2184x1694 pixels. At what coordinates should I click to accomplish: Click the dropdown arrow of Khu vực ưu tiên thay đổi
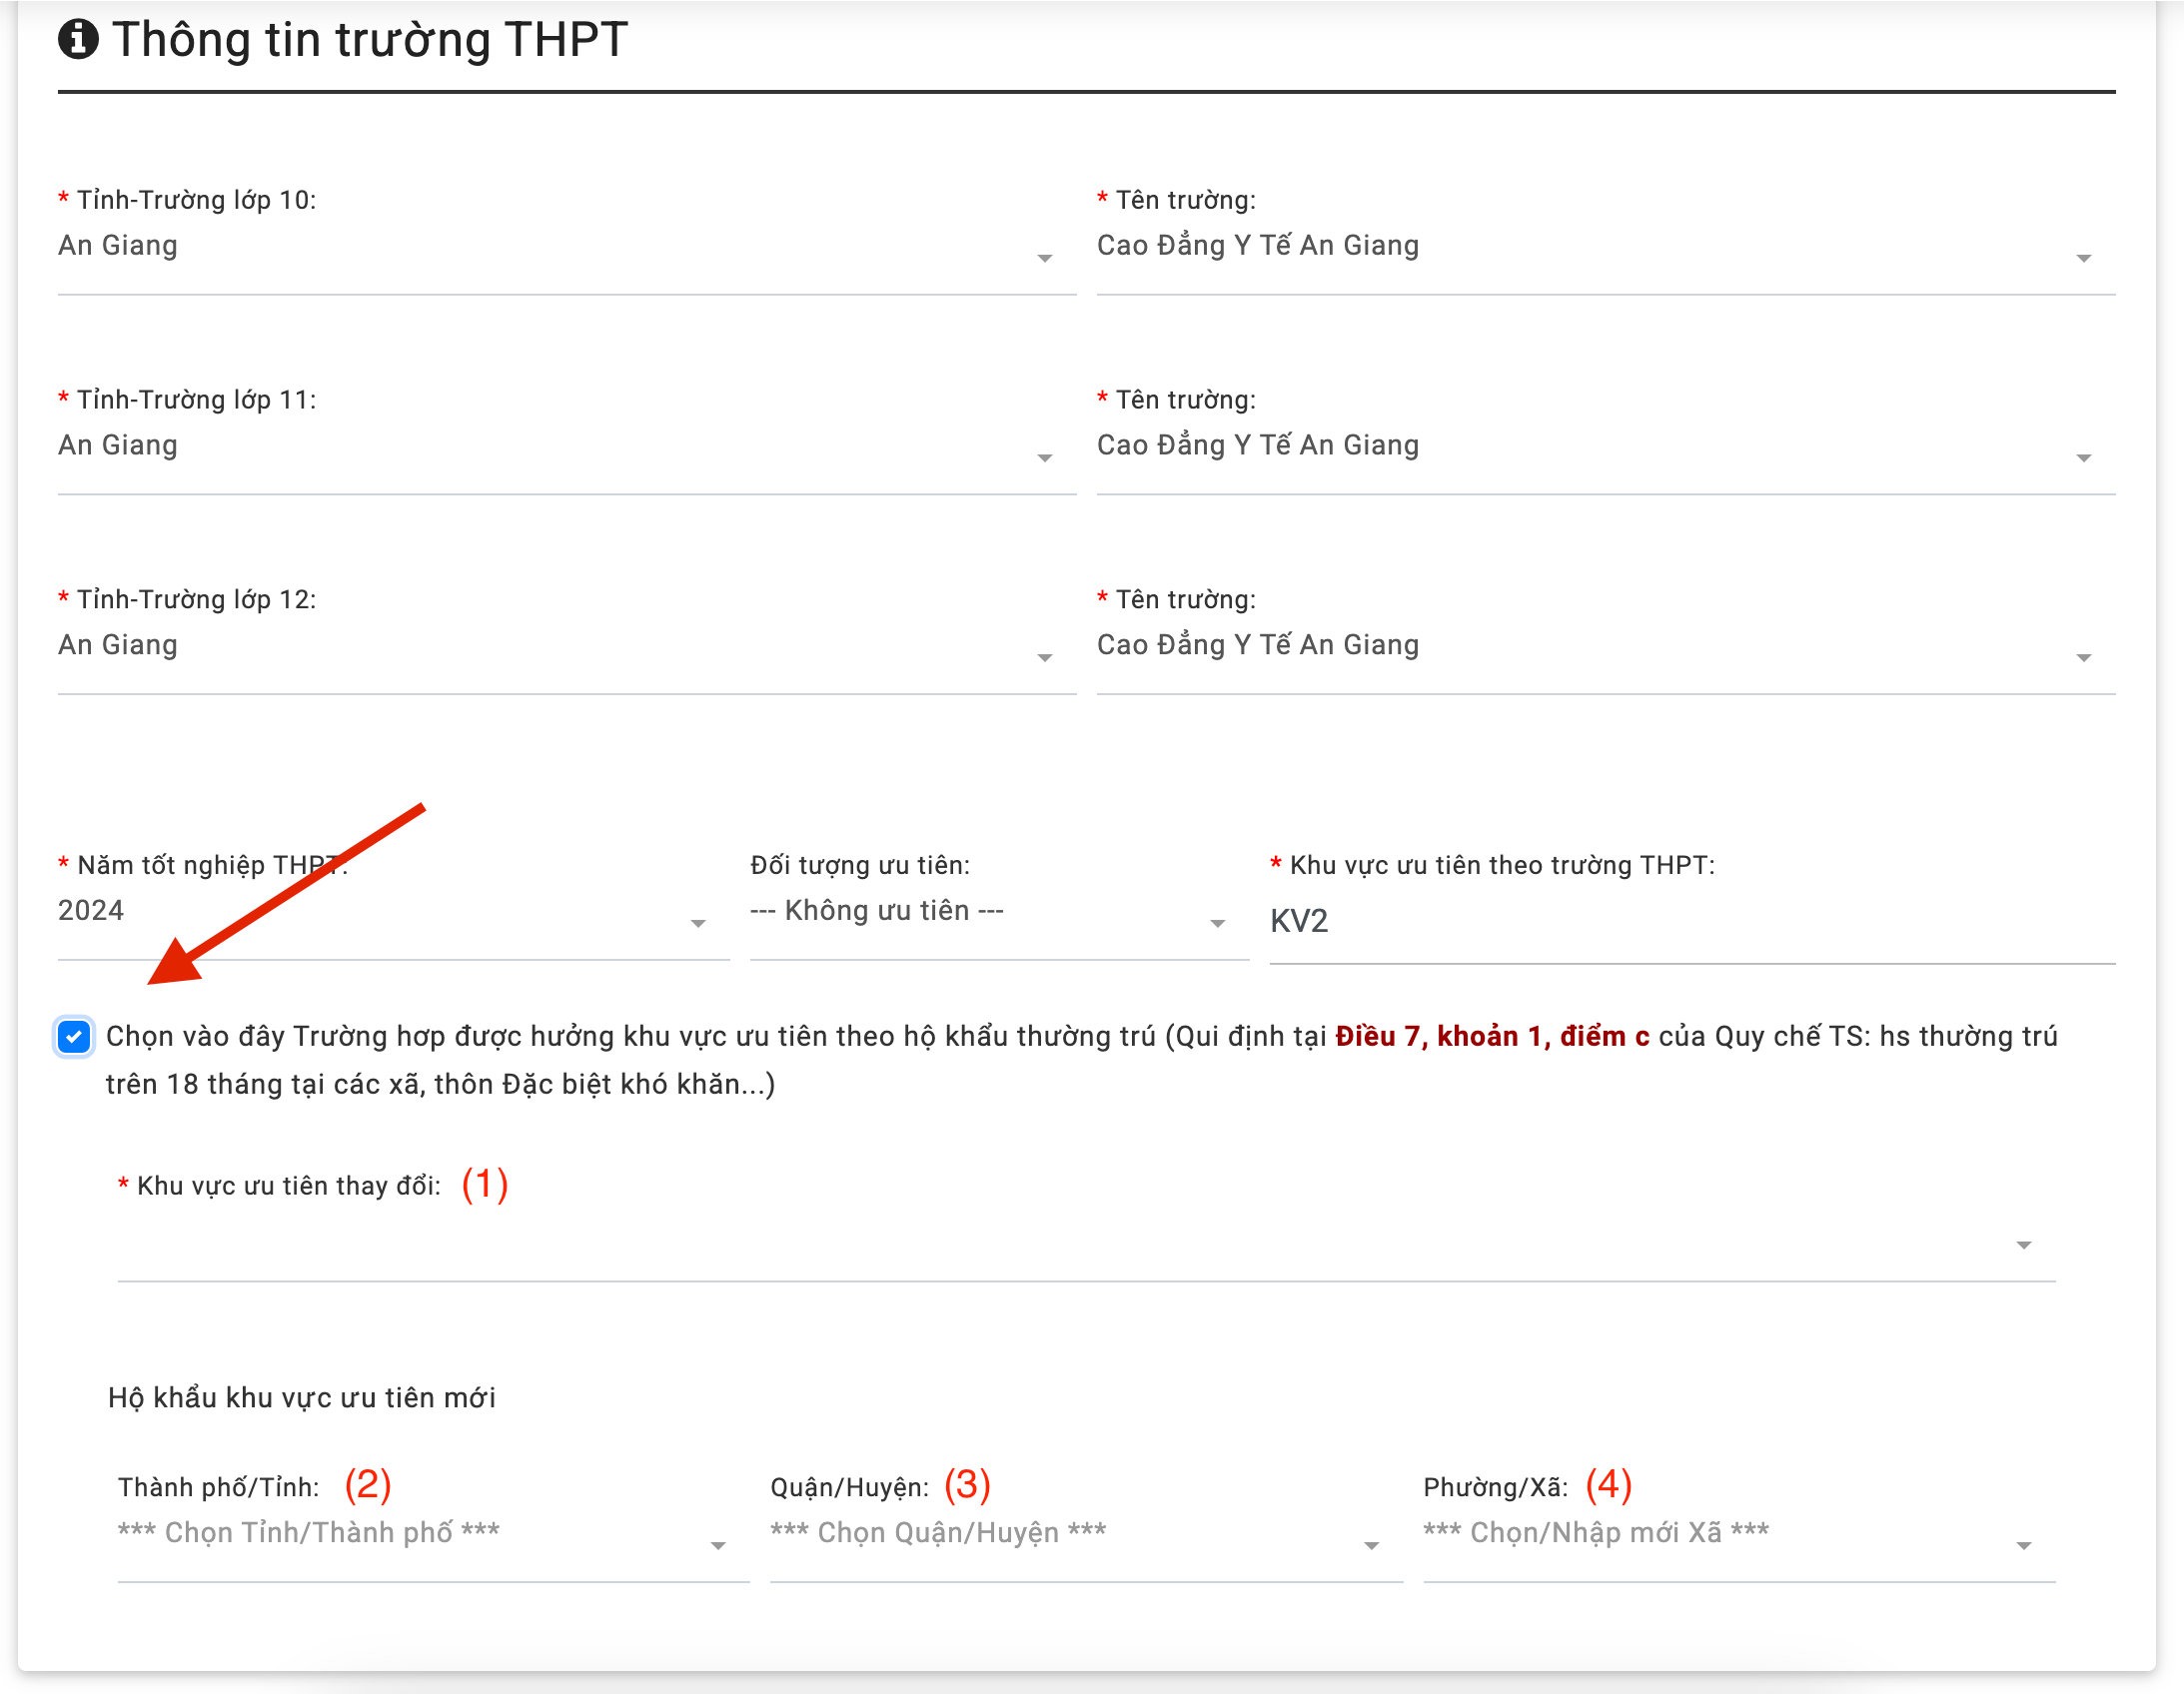[x=2023, y=1246]
